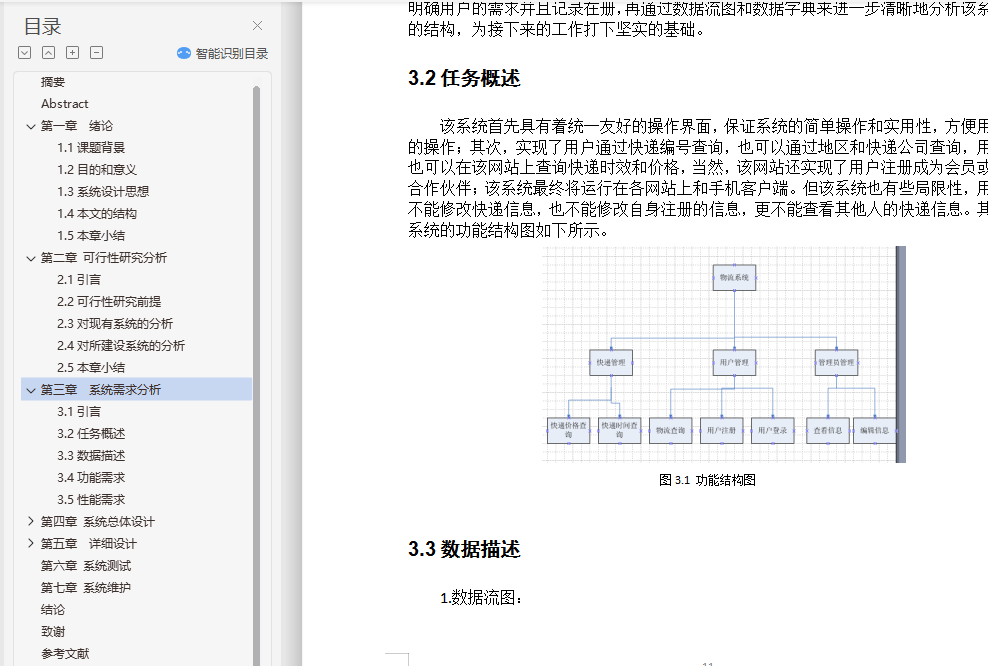The width and height of the screenshot is (988, 666).
Task: Click the minus (remove level) icon in 目录 toolbar
Action: point(96,53)
